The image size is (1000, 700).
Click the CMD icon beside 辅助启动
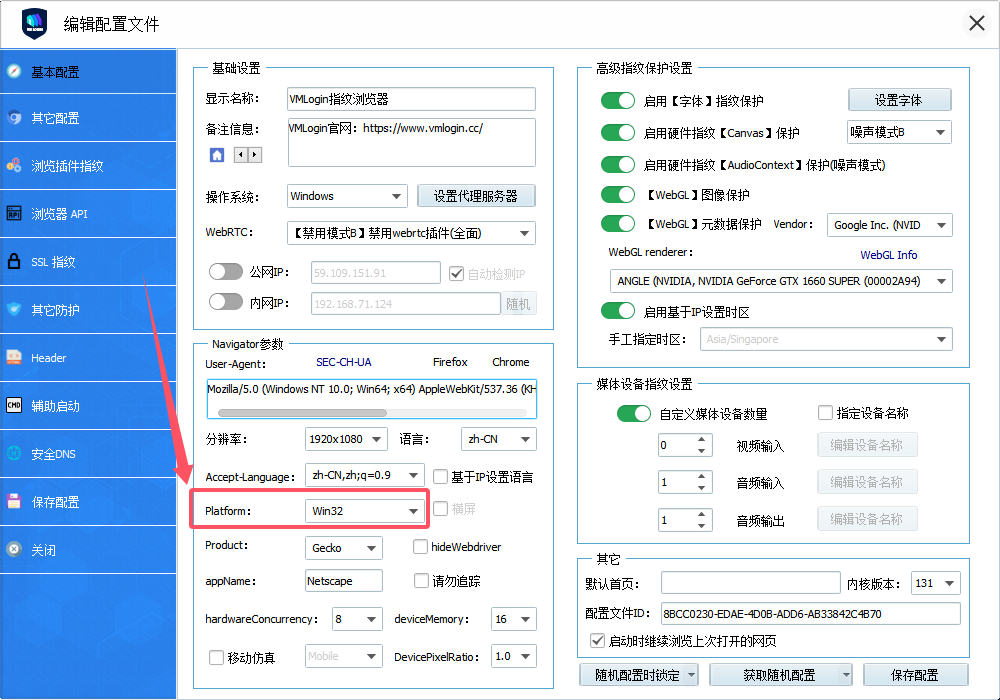(14, 405)
